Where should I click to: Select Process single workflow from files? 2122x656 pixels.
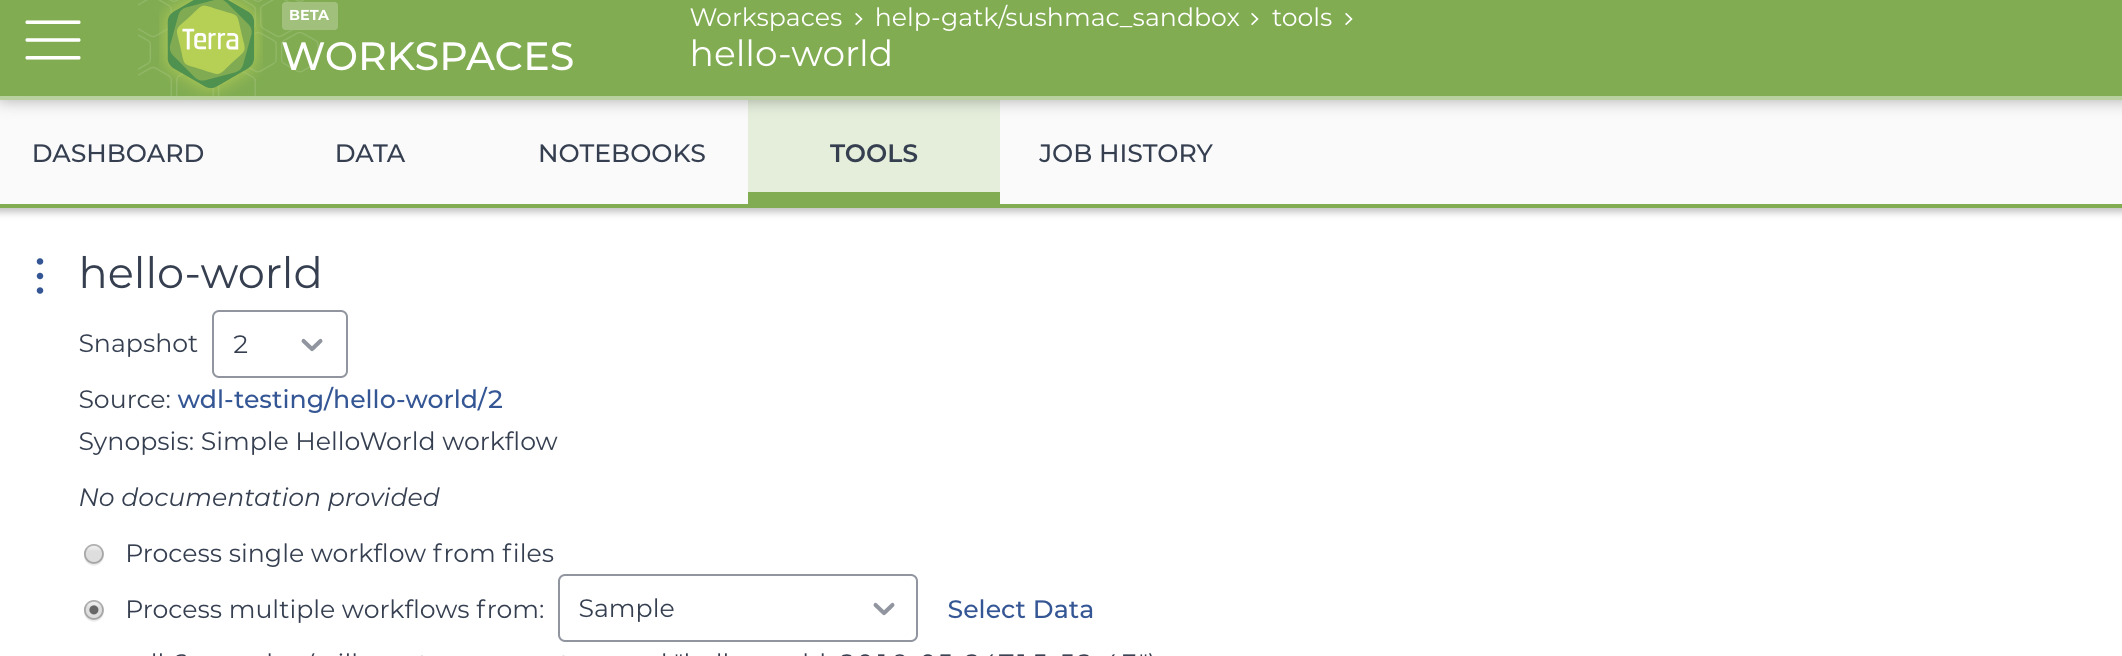(x=94, y=554)
